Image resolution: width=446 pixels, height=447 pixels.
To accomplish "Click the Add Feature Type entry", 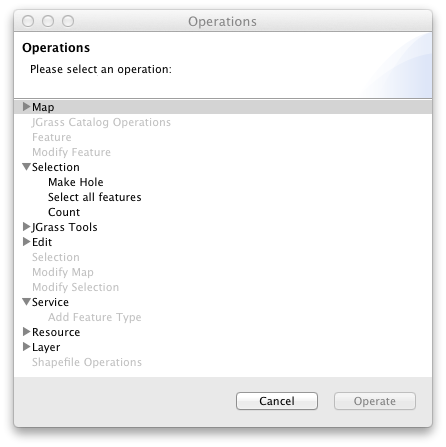I will pos(95,317).
